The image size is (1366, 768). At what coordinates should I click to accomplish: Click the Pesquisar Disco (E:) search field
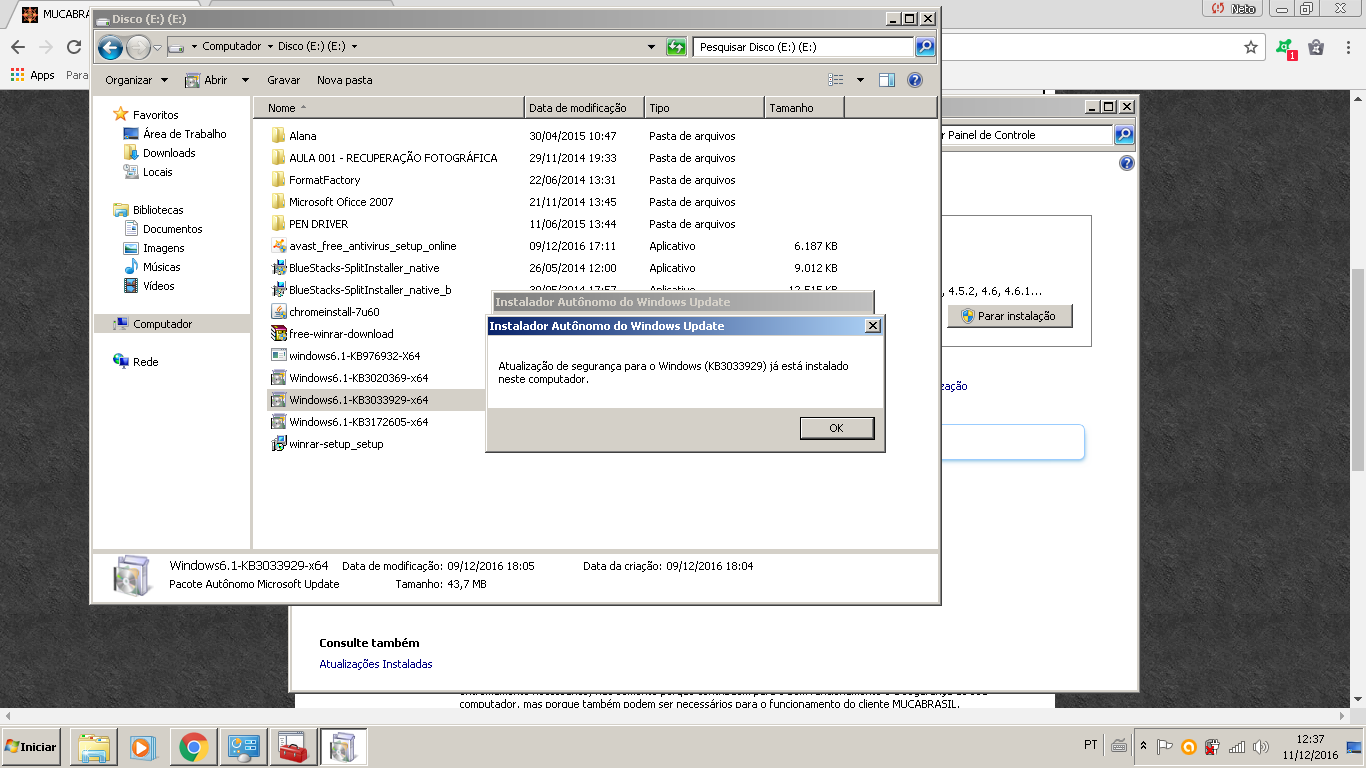[x=803, y=47]
